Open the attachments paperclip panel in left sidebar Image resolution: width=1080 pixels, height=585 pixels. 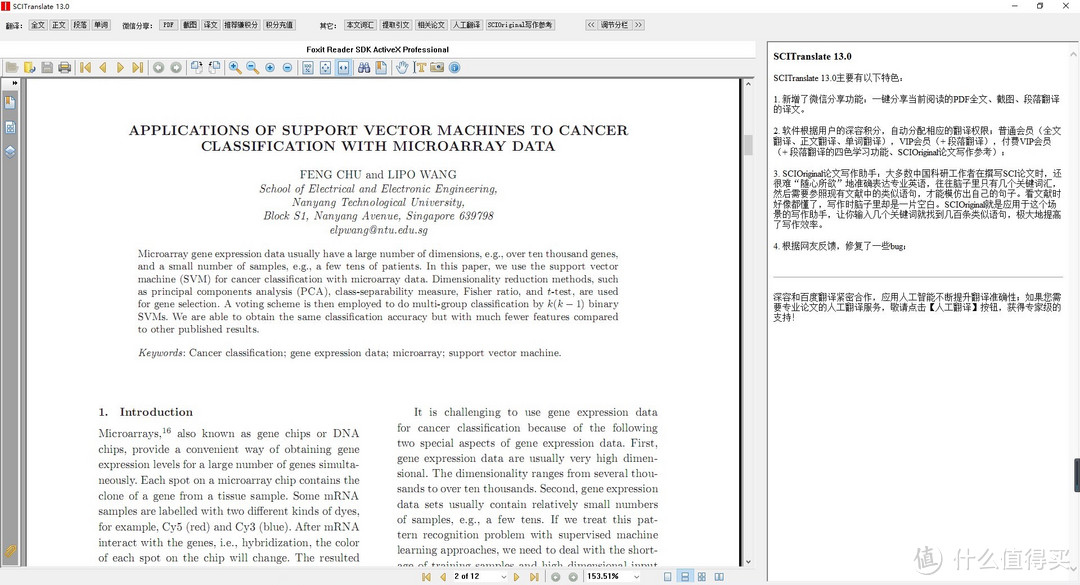tap(10, 551)
